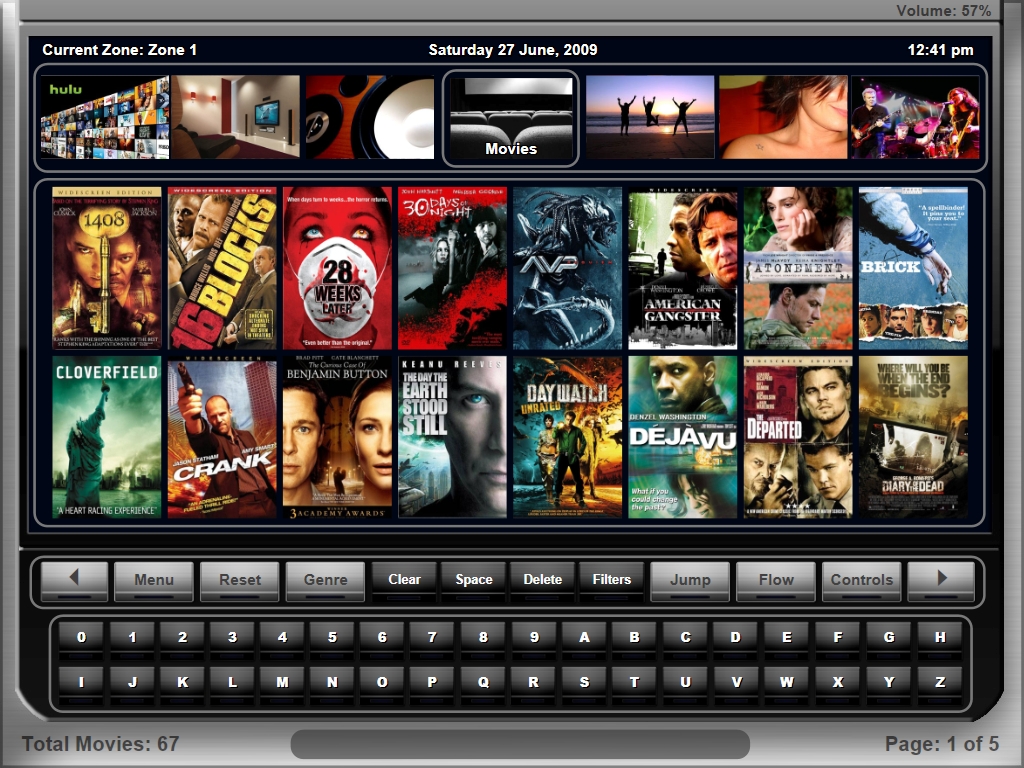Open the Deja Vu movie poster
Image resolution: width=1024 pixels, height=768 pixels.
pos(682,437)
